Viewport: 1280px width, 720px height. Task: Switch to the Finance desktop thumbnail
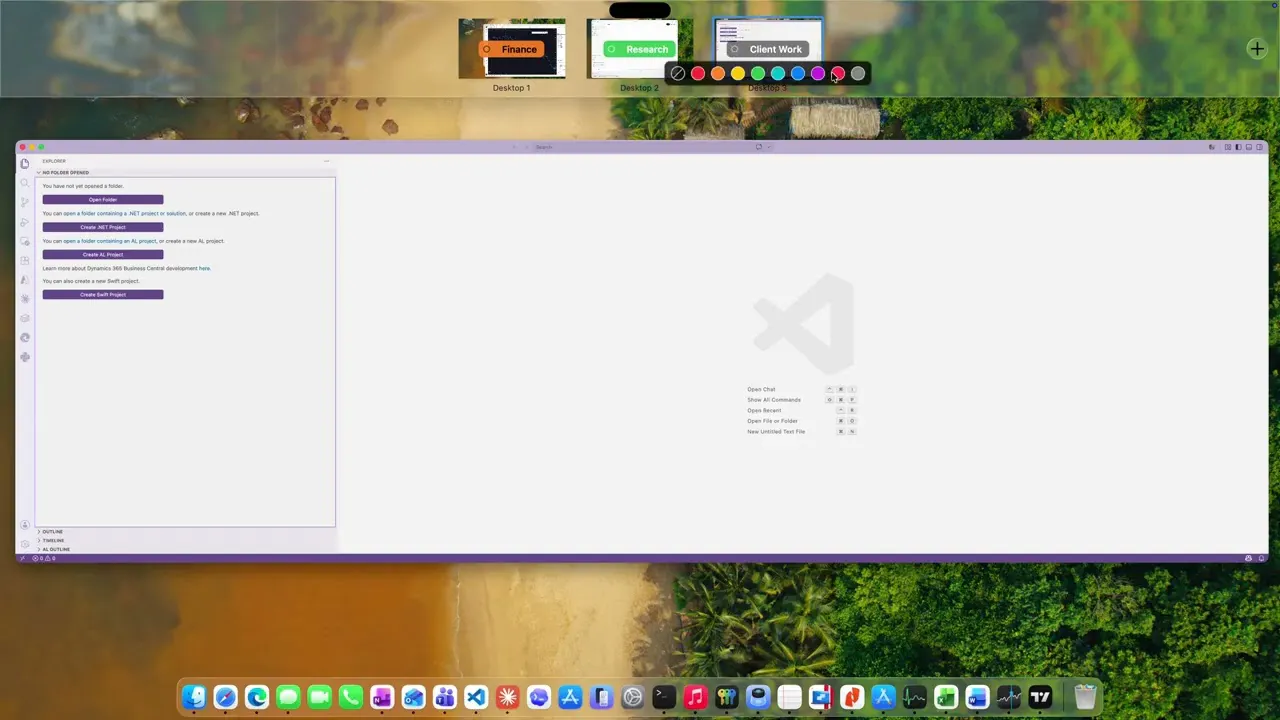tap(512, 48)
